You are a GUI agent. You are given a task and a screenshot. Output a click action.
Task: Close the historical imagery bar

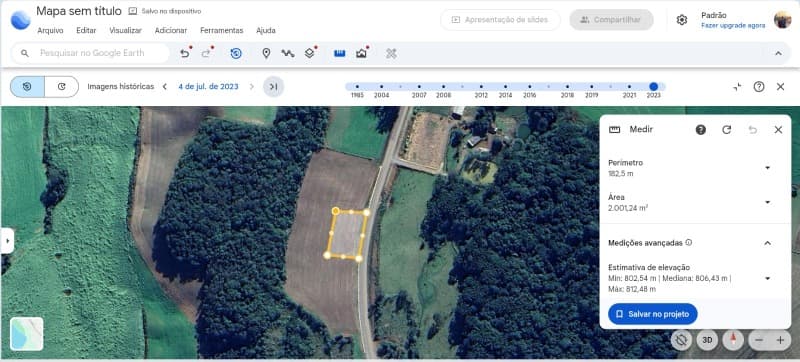pyautogui.click(x=781, y=87)
